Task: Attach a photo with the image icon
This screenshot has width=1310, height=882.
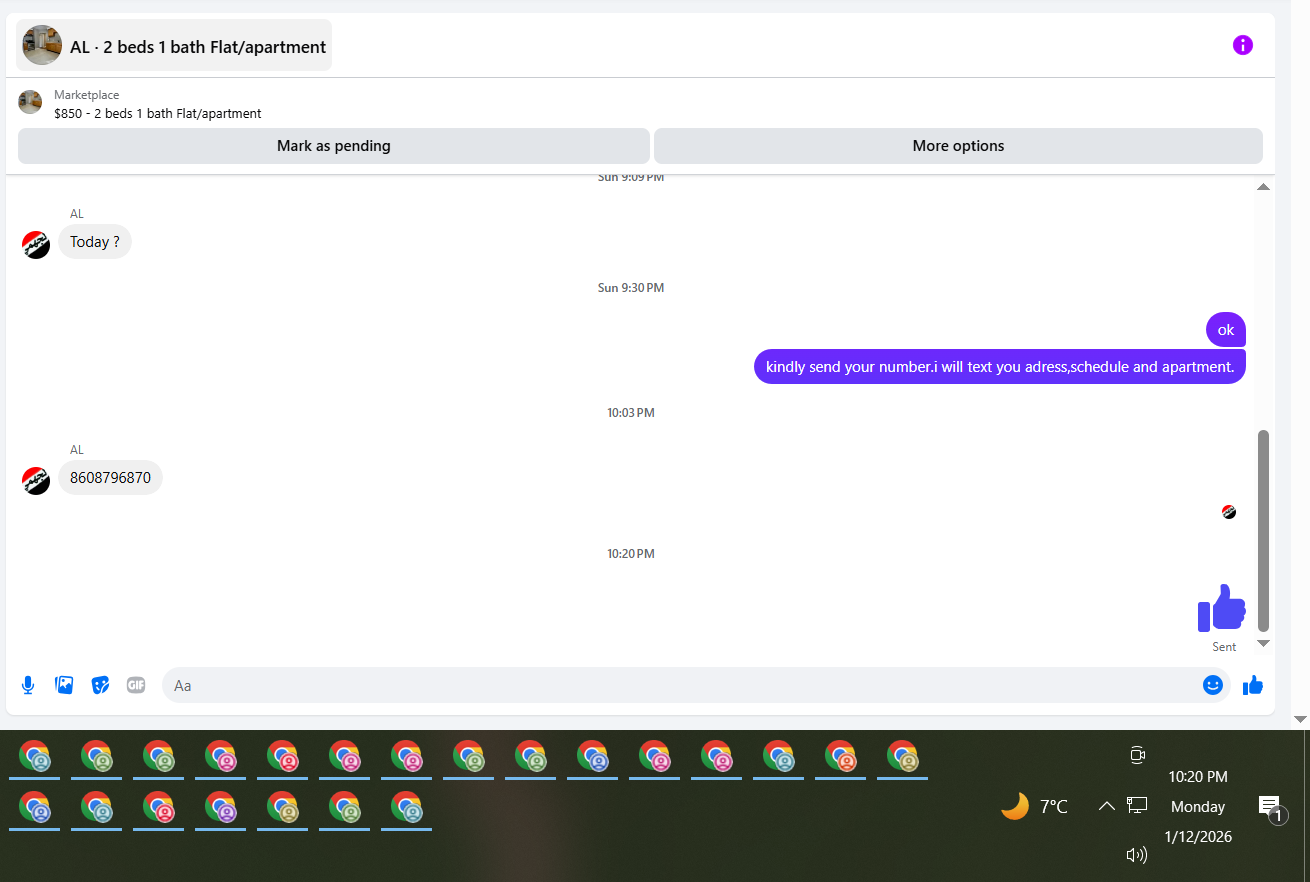Action: 64,685
